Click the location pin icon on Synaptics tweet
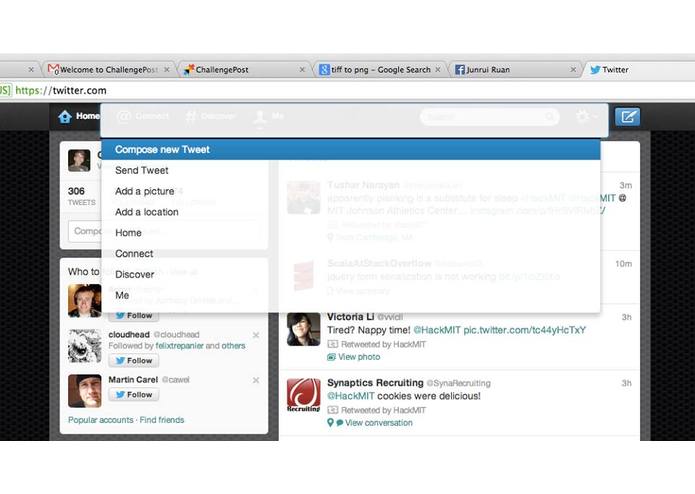The height and width of the screenshot is (494, 695). pyautogui.click(x=330, y=423)
